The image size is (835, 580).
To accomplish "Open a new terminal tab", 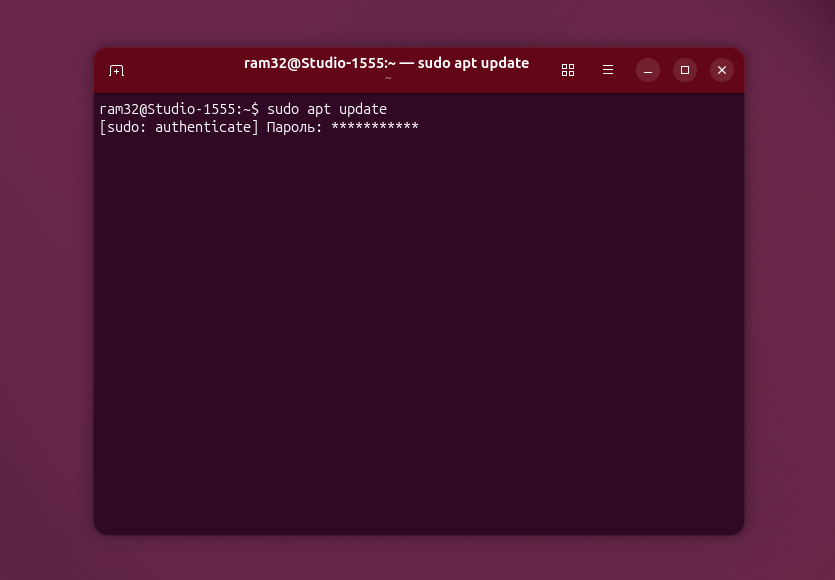I will point(116,70).
